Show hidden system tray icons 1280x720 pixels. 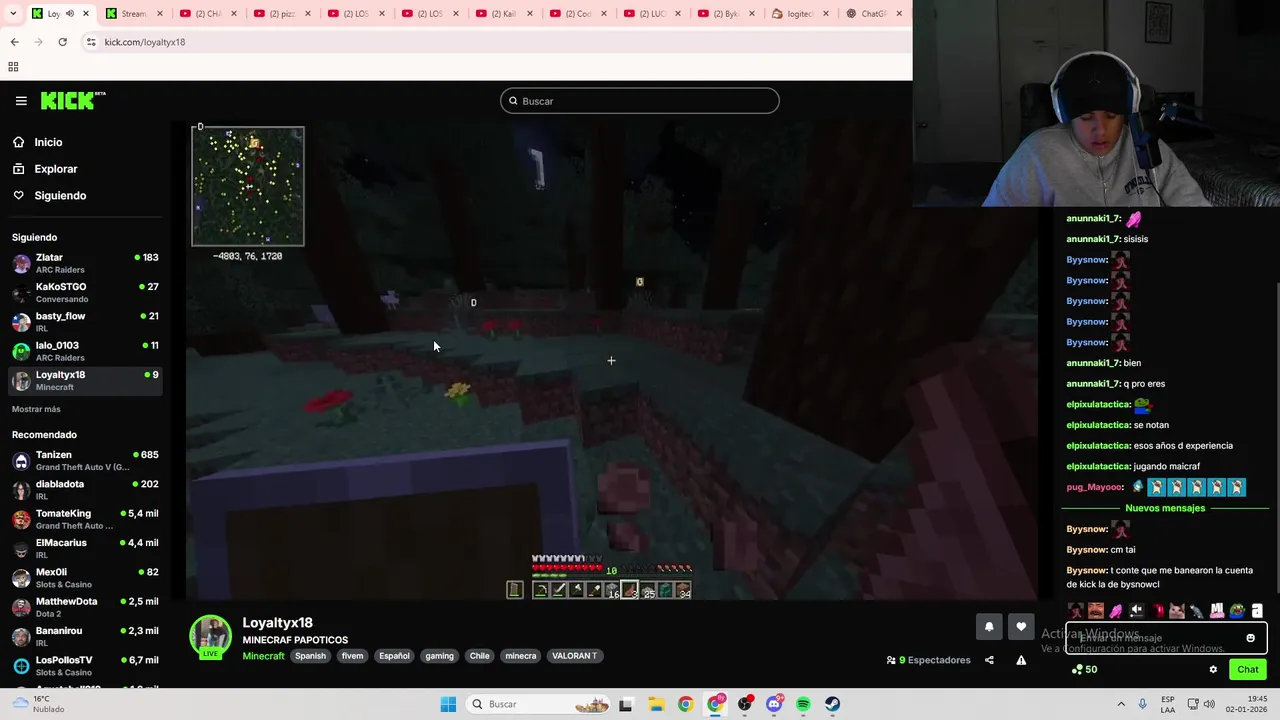[1121, 704]
